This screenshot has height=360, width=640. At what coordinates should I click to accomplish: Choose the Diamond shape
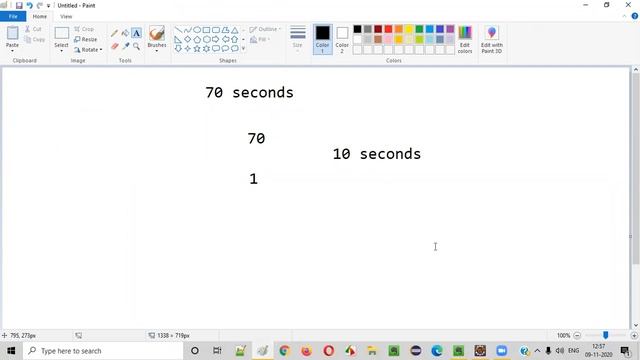(x=188, y=40)
